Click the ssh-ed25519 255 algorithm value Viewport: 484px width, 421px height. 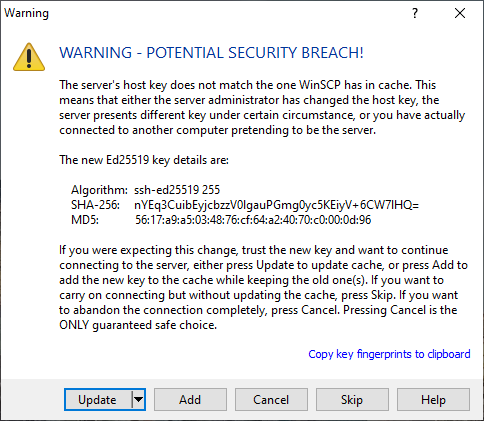coord(177,190)
